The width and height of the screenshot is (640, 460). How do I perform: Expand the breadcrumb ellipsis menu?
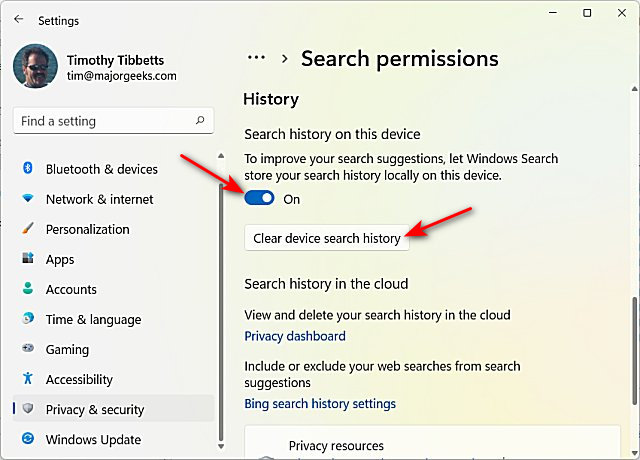pos(257,59)
